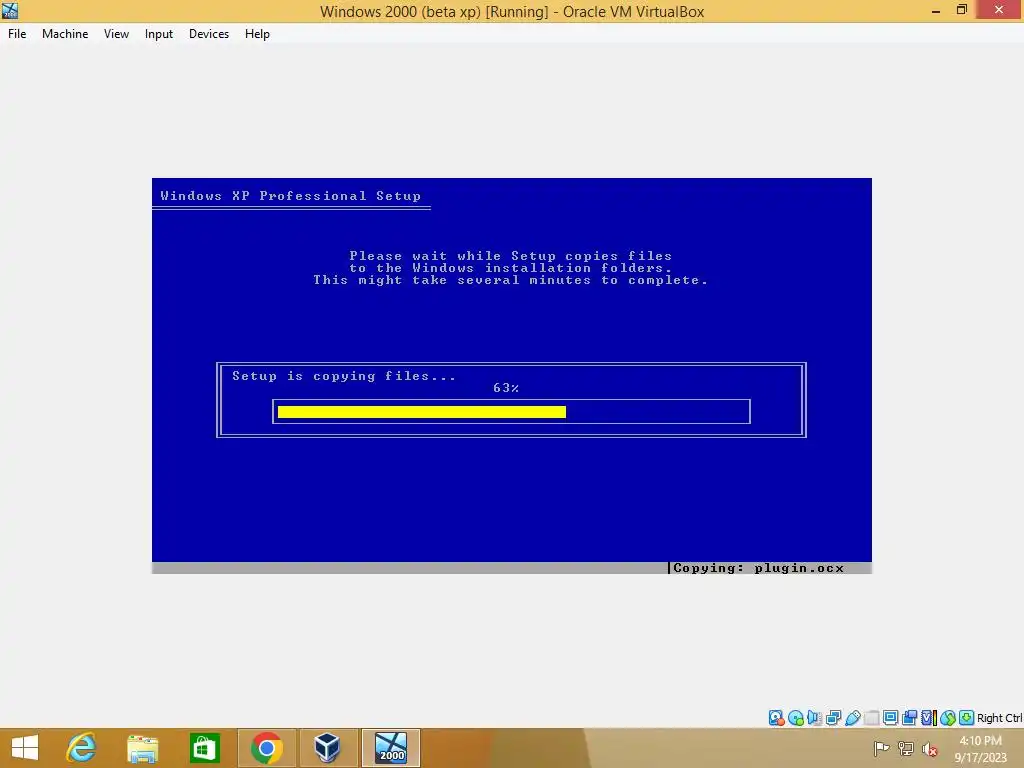Click the recording indicator icon

pos(909,718)
